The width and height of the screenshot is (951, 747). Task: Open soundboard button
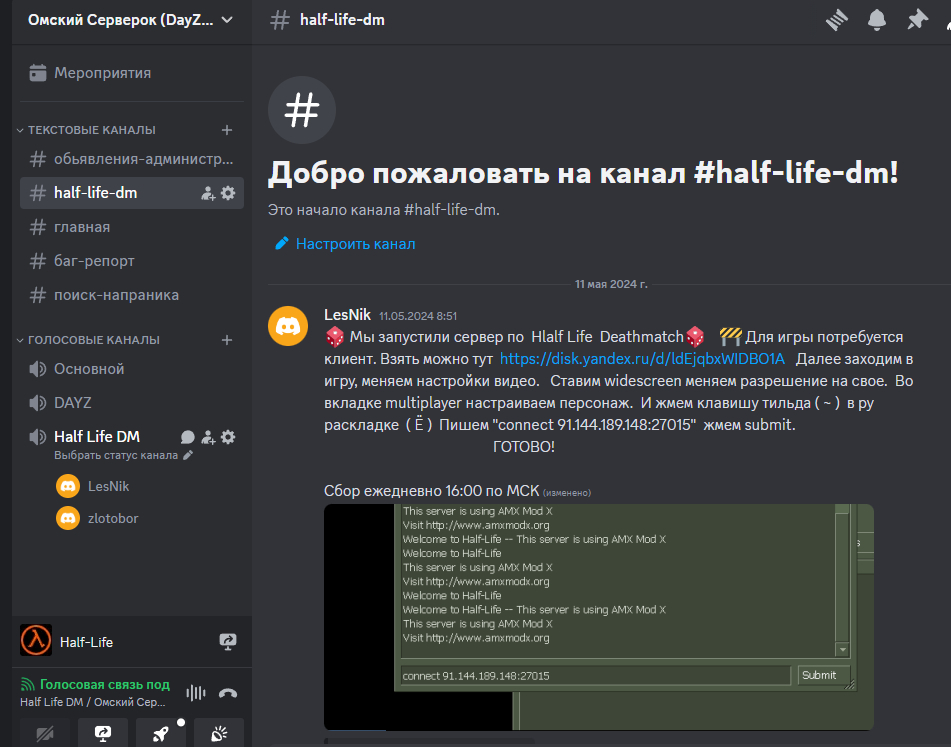pyautogui.click(x=219, y=733)
